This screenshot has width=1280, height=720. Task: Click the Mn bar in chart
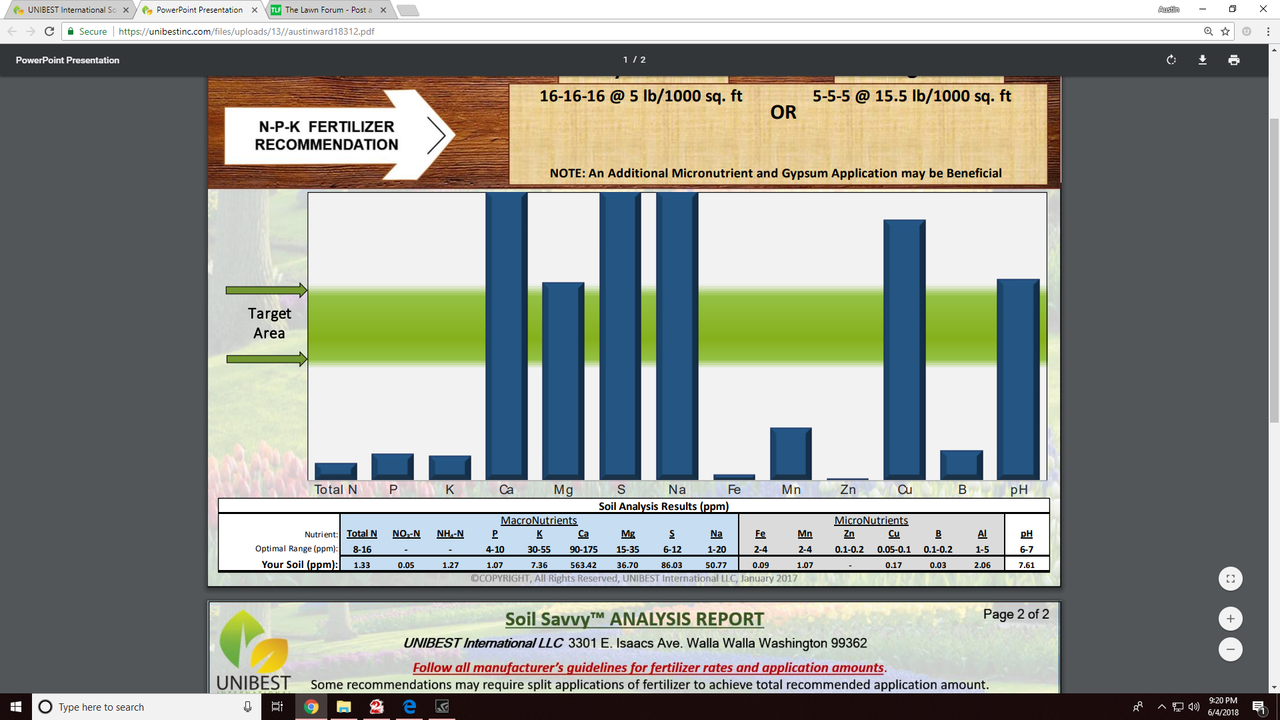tap(791, 453)
